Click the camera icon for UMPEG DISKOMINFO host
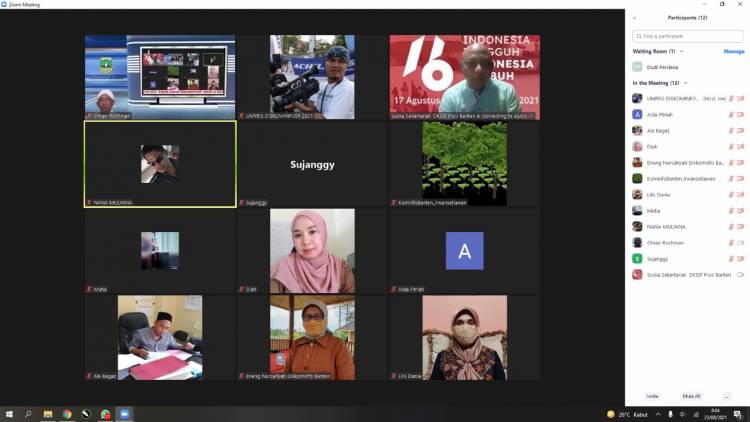This screenshot has height=422, width=750. (740, 99)
